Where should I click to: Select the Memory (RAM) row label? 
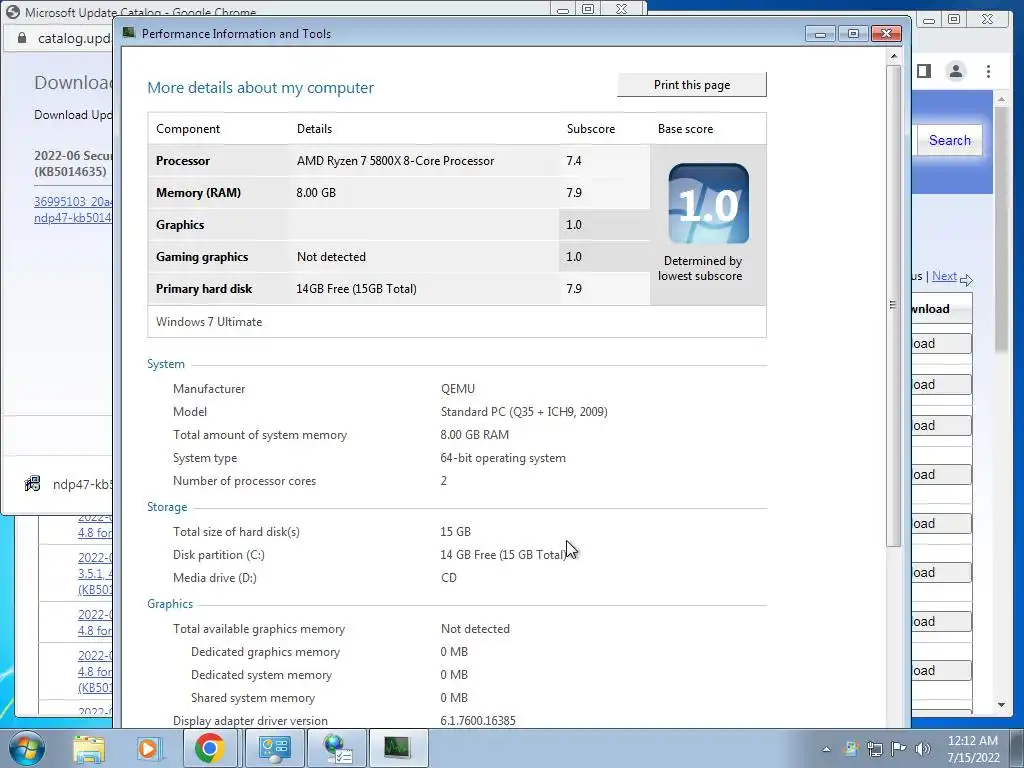(199, 193)
